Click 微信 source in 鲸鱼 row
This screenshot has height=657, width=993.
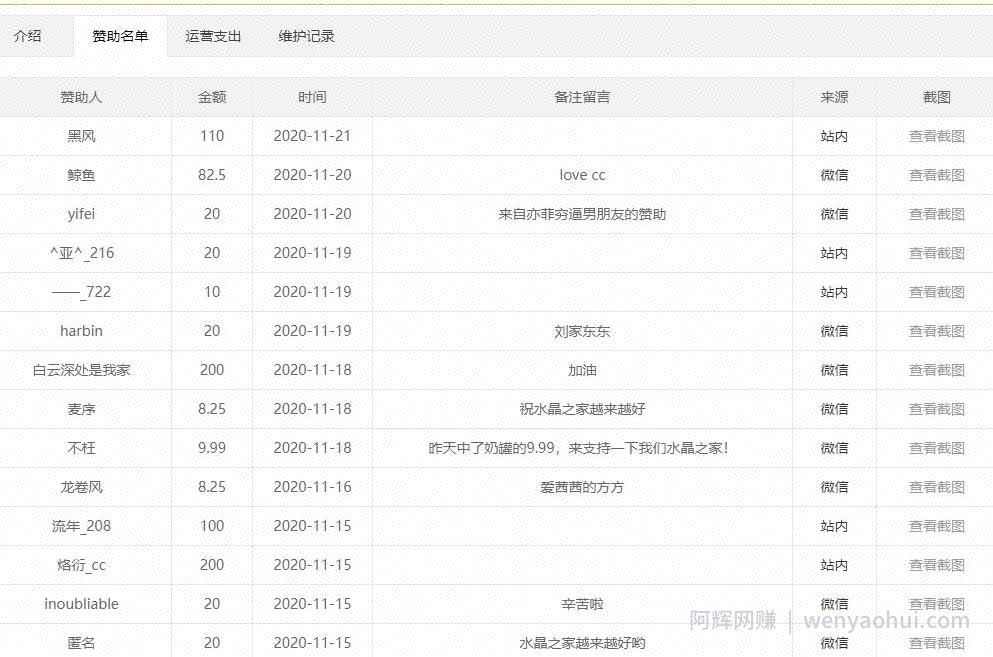pyautogui.click(x=834, y=175)
